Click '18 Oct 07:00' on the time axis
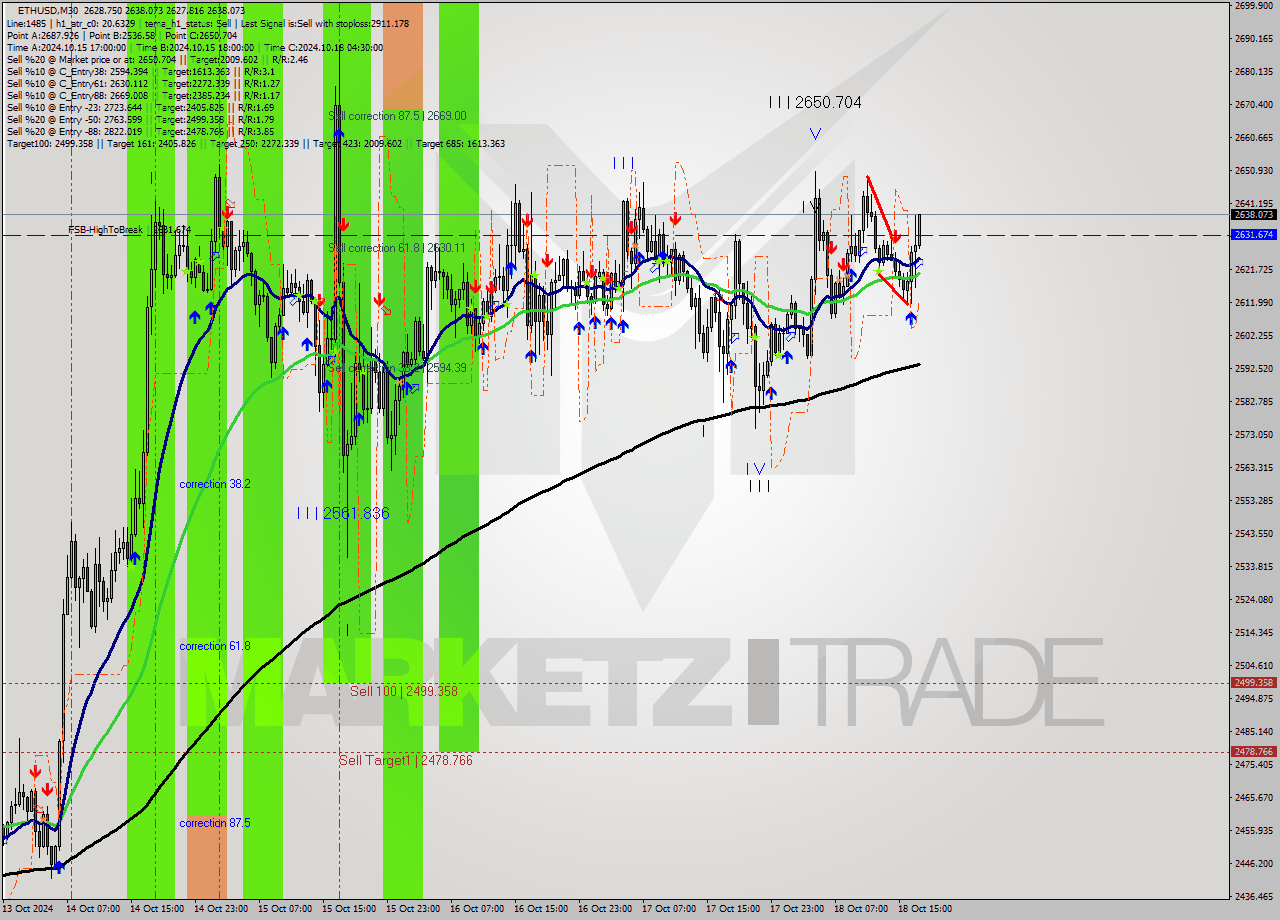 coord(860,909)
